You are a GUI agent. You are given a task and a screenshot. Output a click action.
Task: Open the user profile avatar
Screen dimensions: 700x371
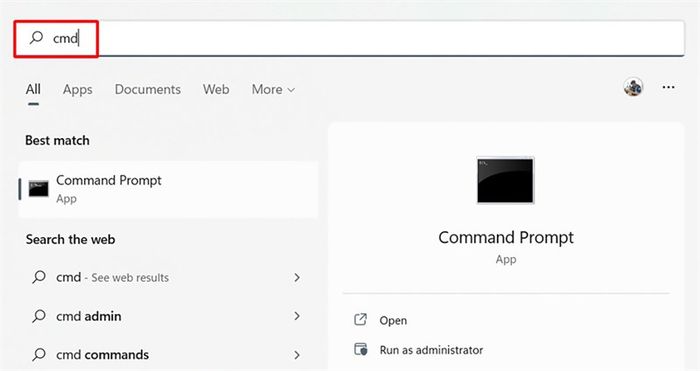point(633,87)
